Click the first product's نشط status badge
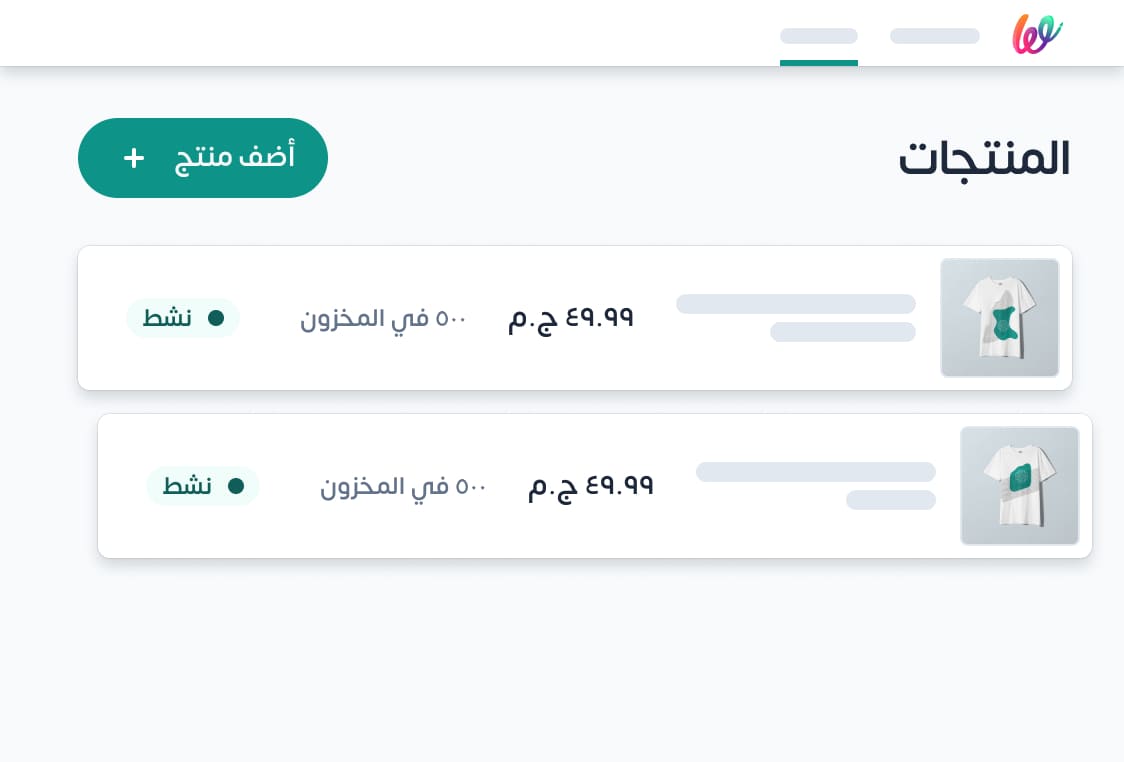 pyautogui.click(x=183, y=318)
